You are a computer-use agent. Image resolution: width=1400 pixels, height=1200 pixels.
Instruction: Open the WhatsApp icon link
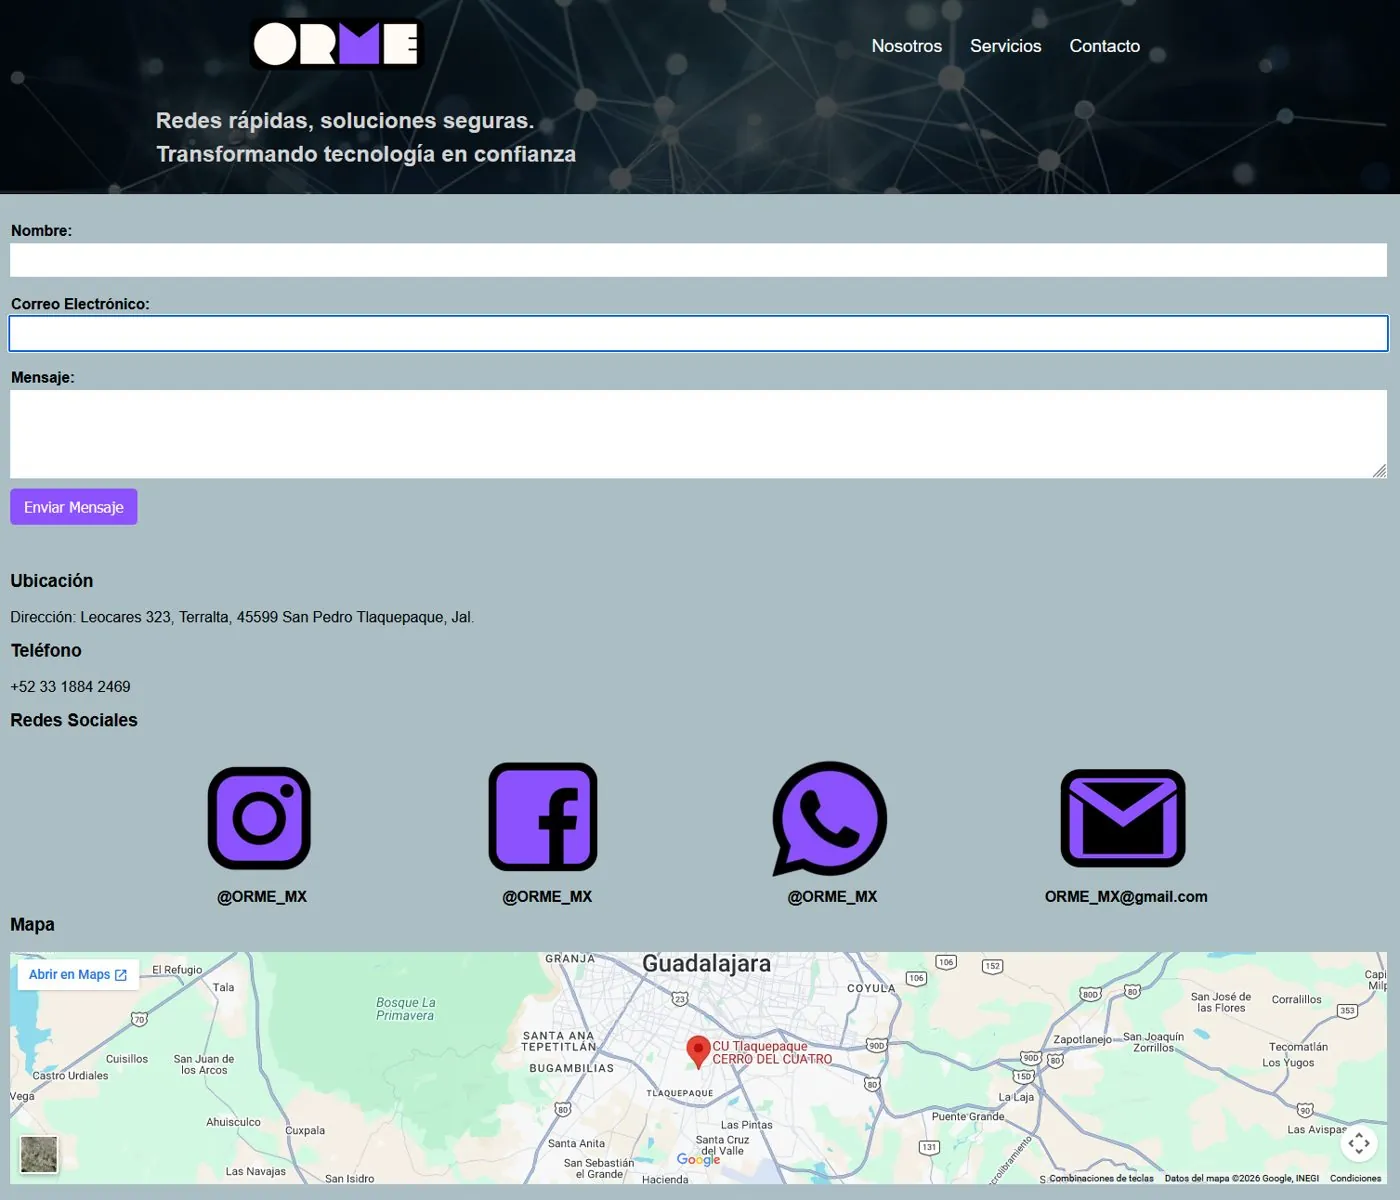coord(830,819)
